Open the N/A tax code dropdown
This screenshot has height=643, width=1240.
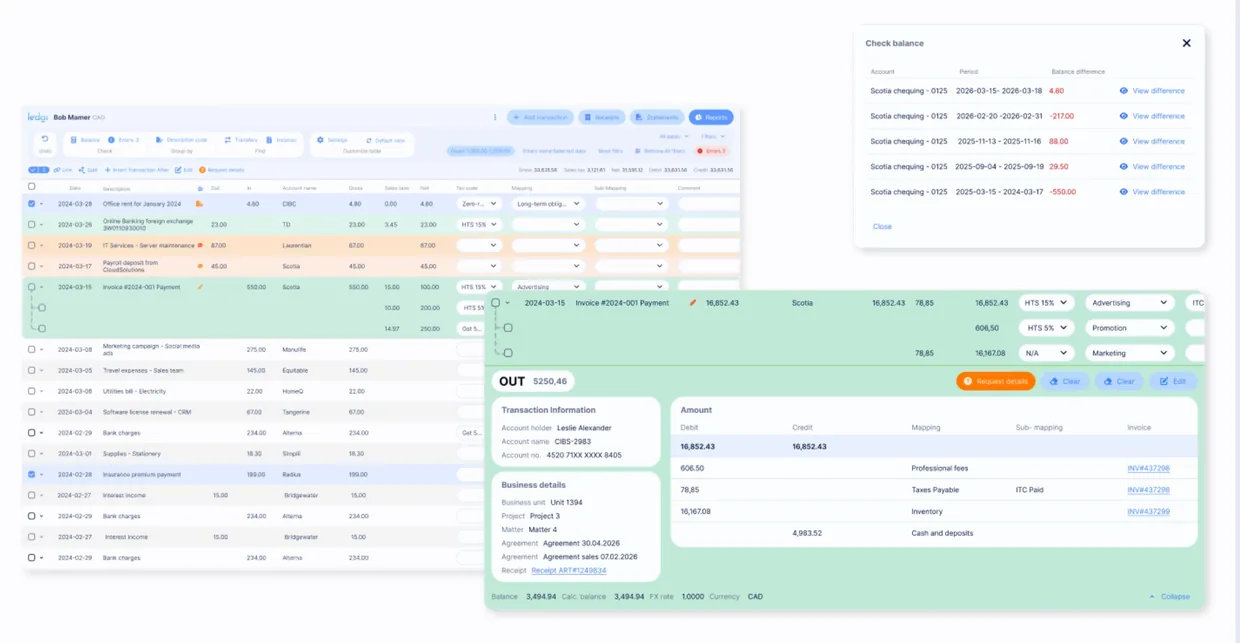(1046, 353)
